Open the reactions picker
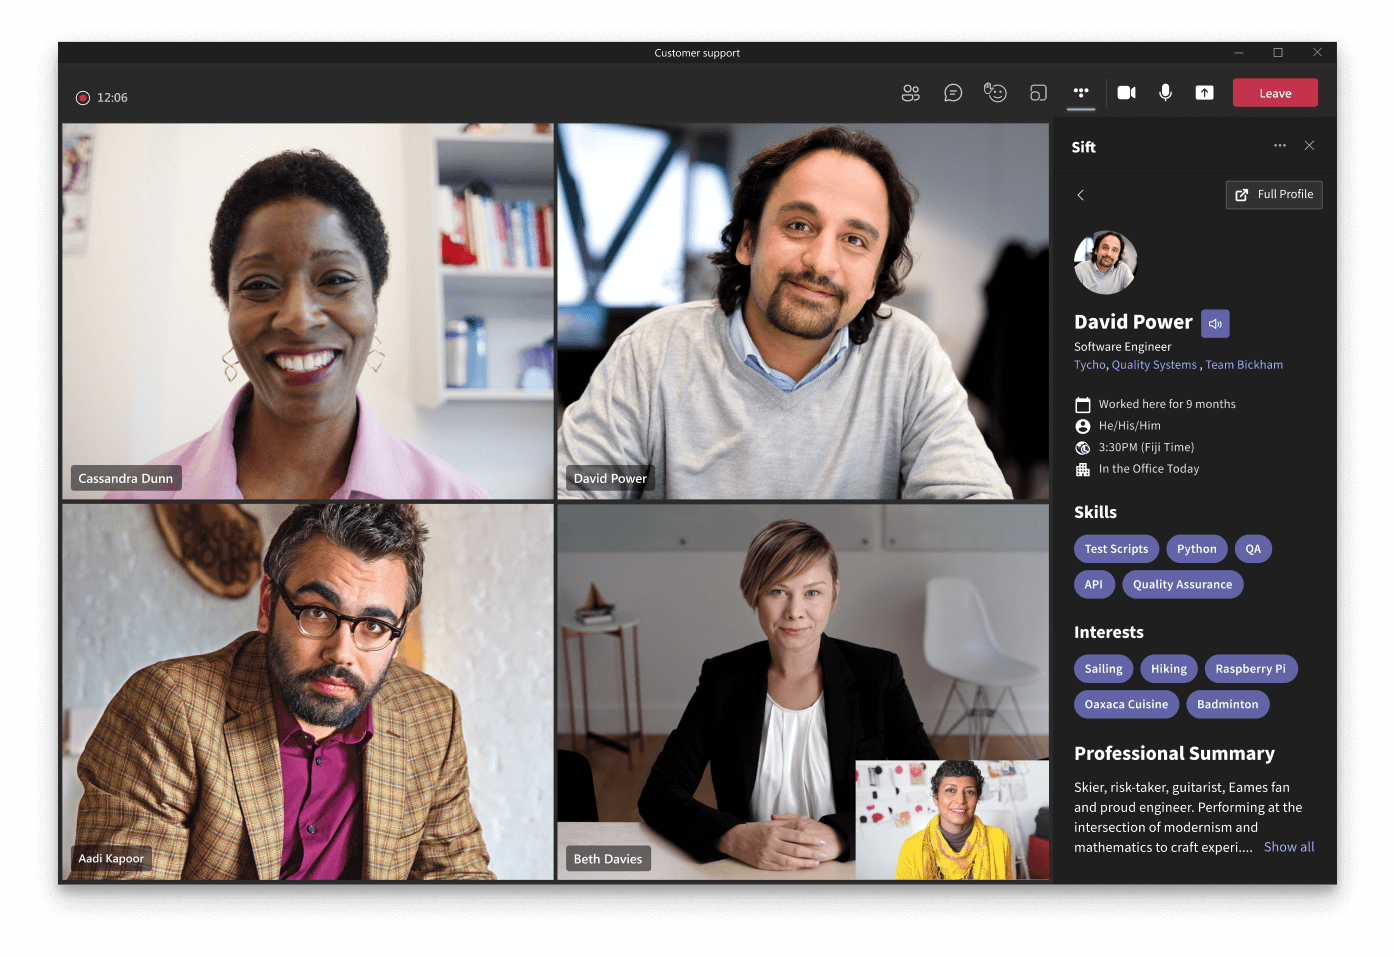 tap(995, 92)
